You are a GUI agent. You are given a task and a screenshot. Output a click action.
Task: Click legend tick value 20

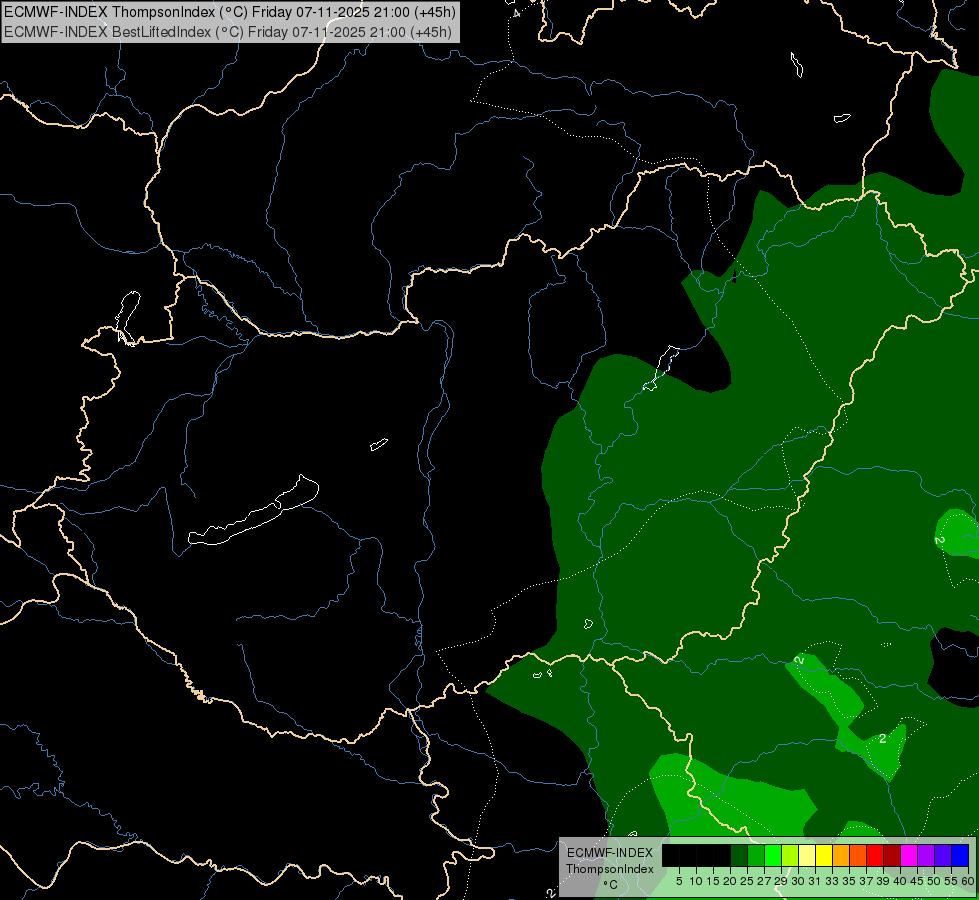730,881
